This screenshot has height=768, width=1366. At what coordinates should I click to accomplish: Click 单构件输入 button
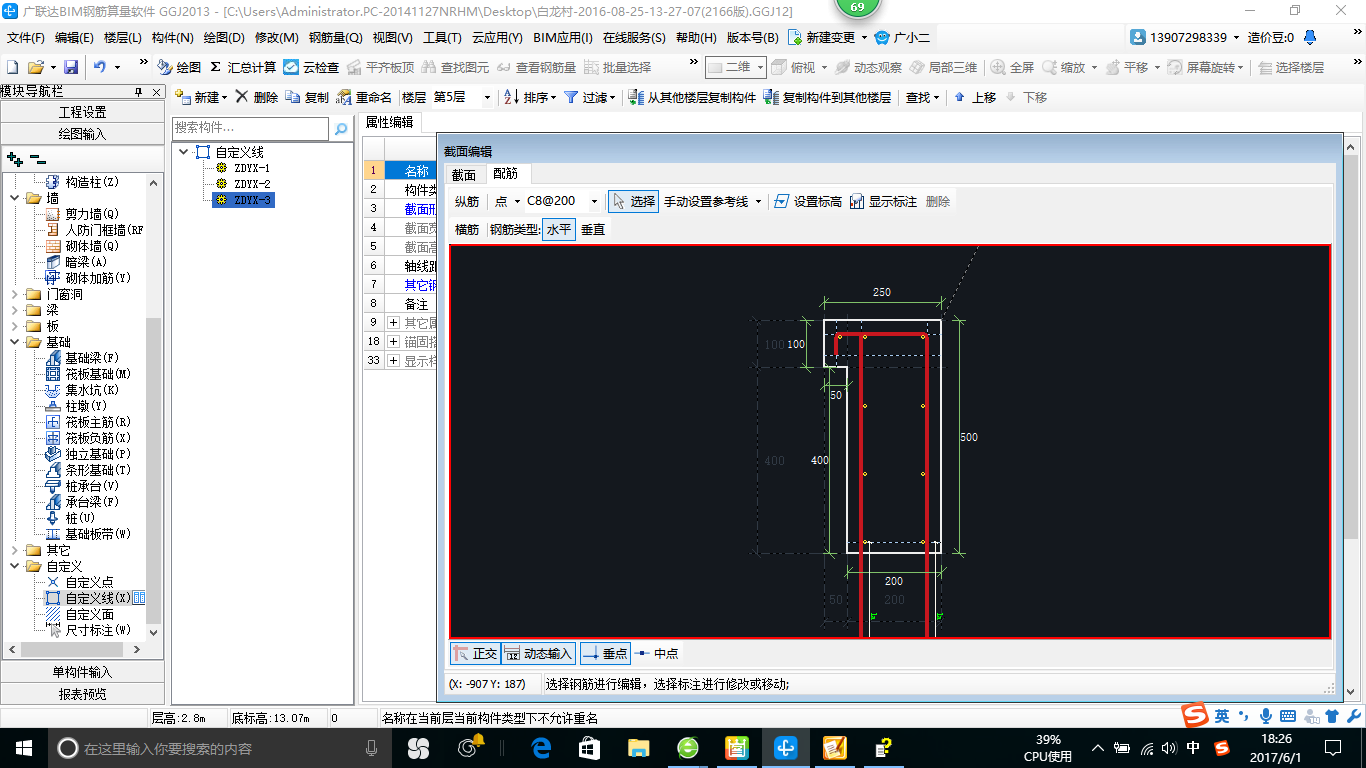[x=82, y=672]
